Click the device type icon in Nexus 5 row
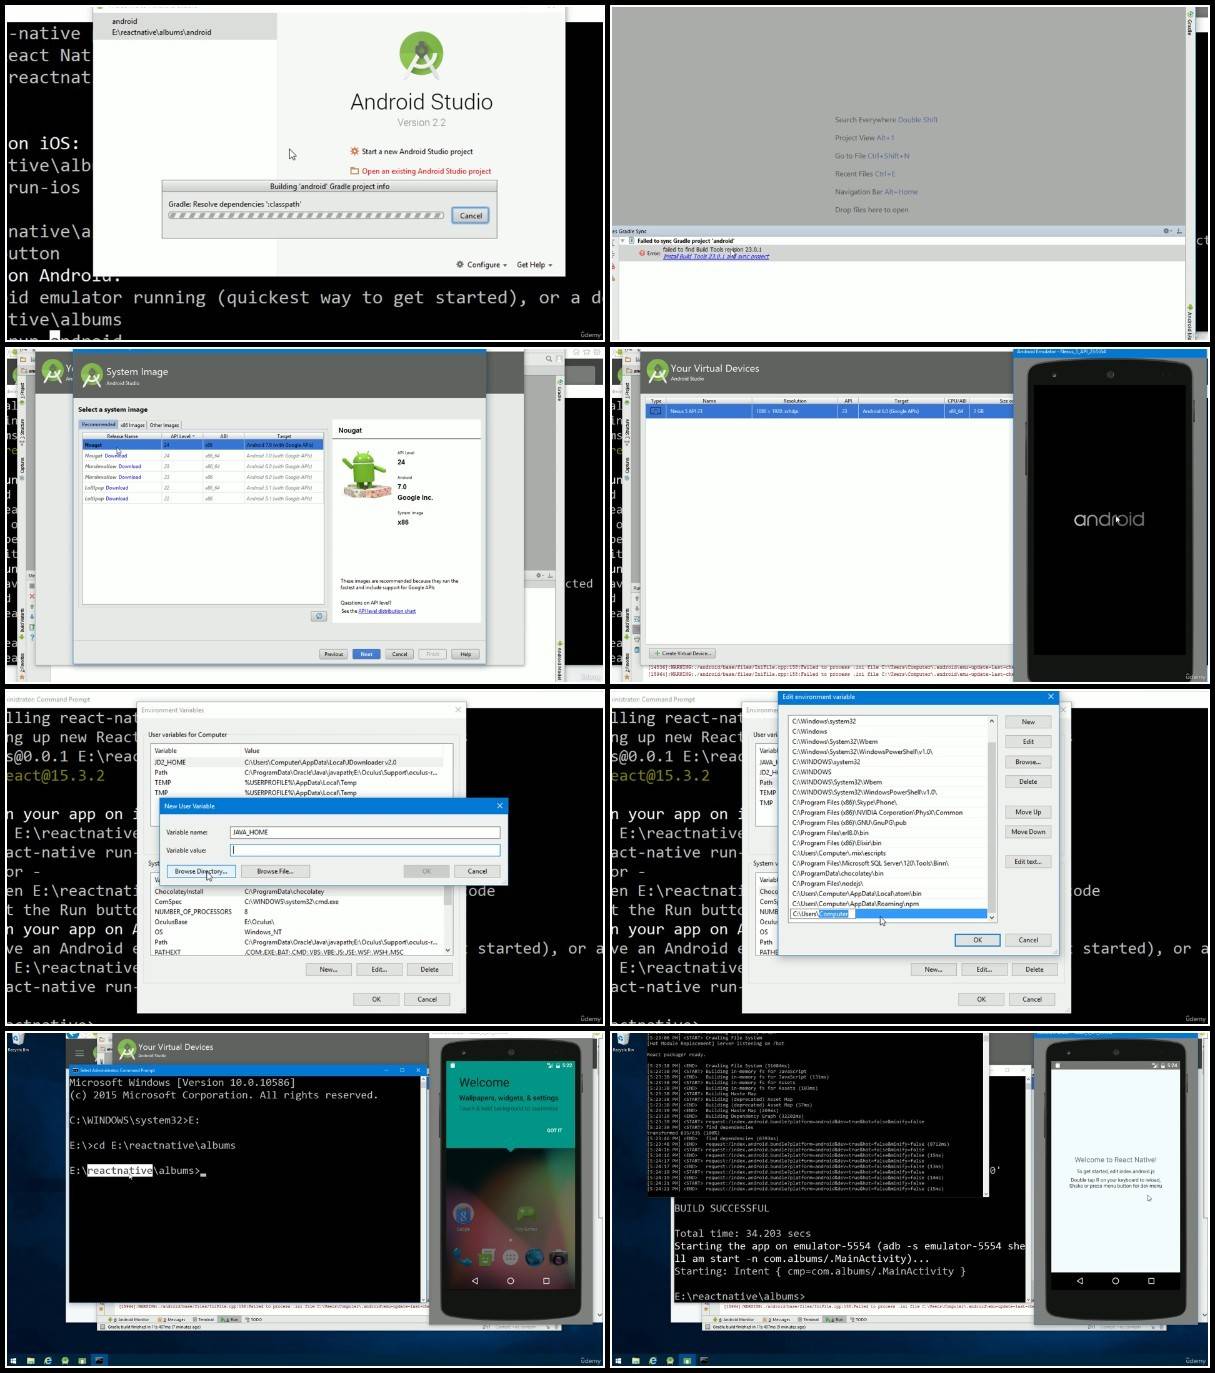The height and width of the screenshot is (1373, 1215). click(x=656, y=411)
